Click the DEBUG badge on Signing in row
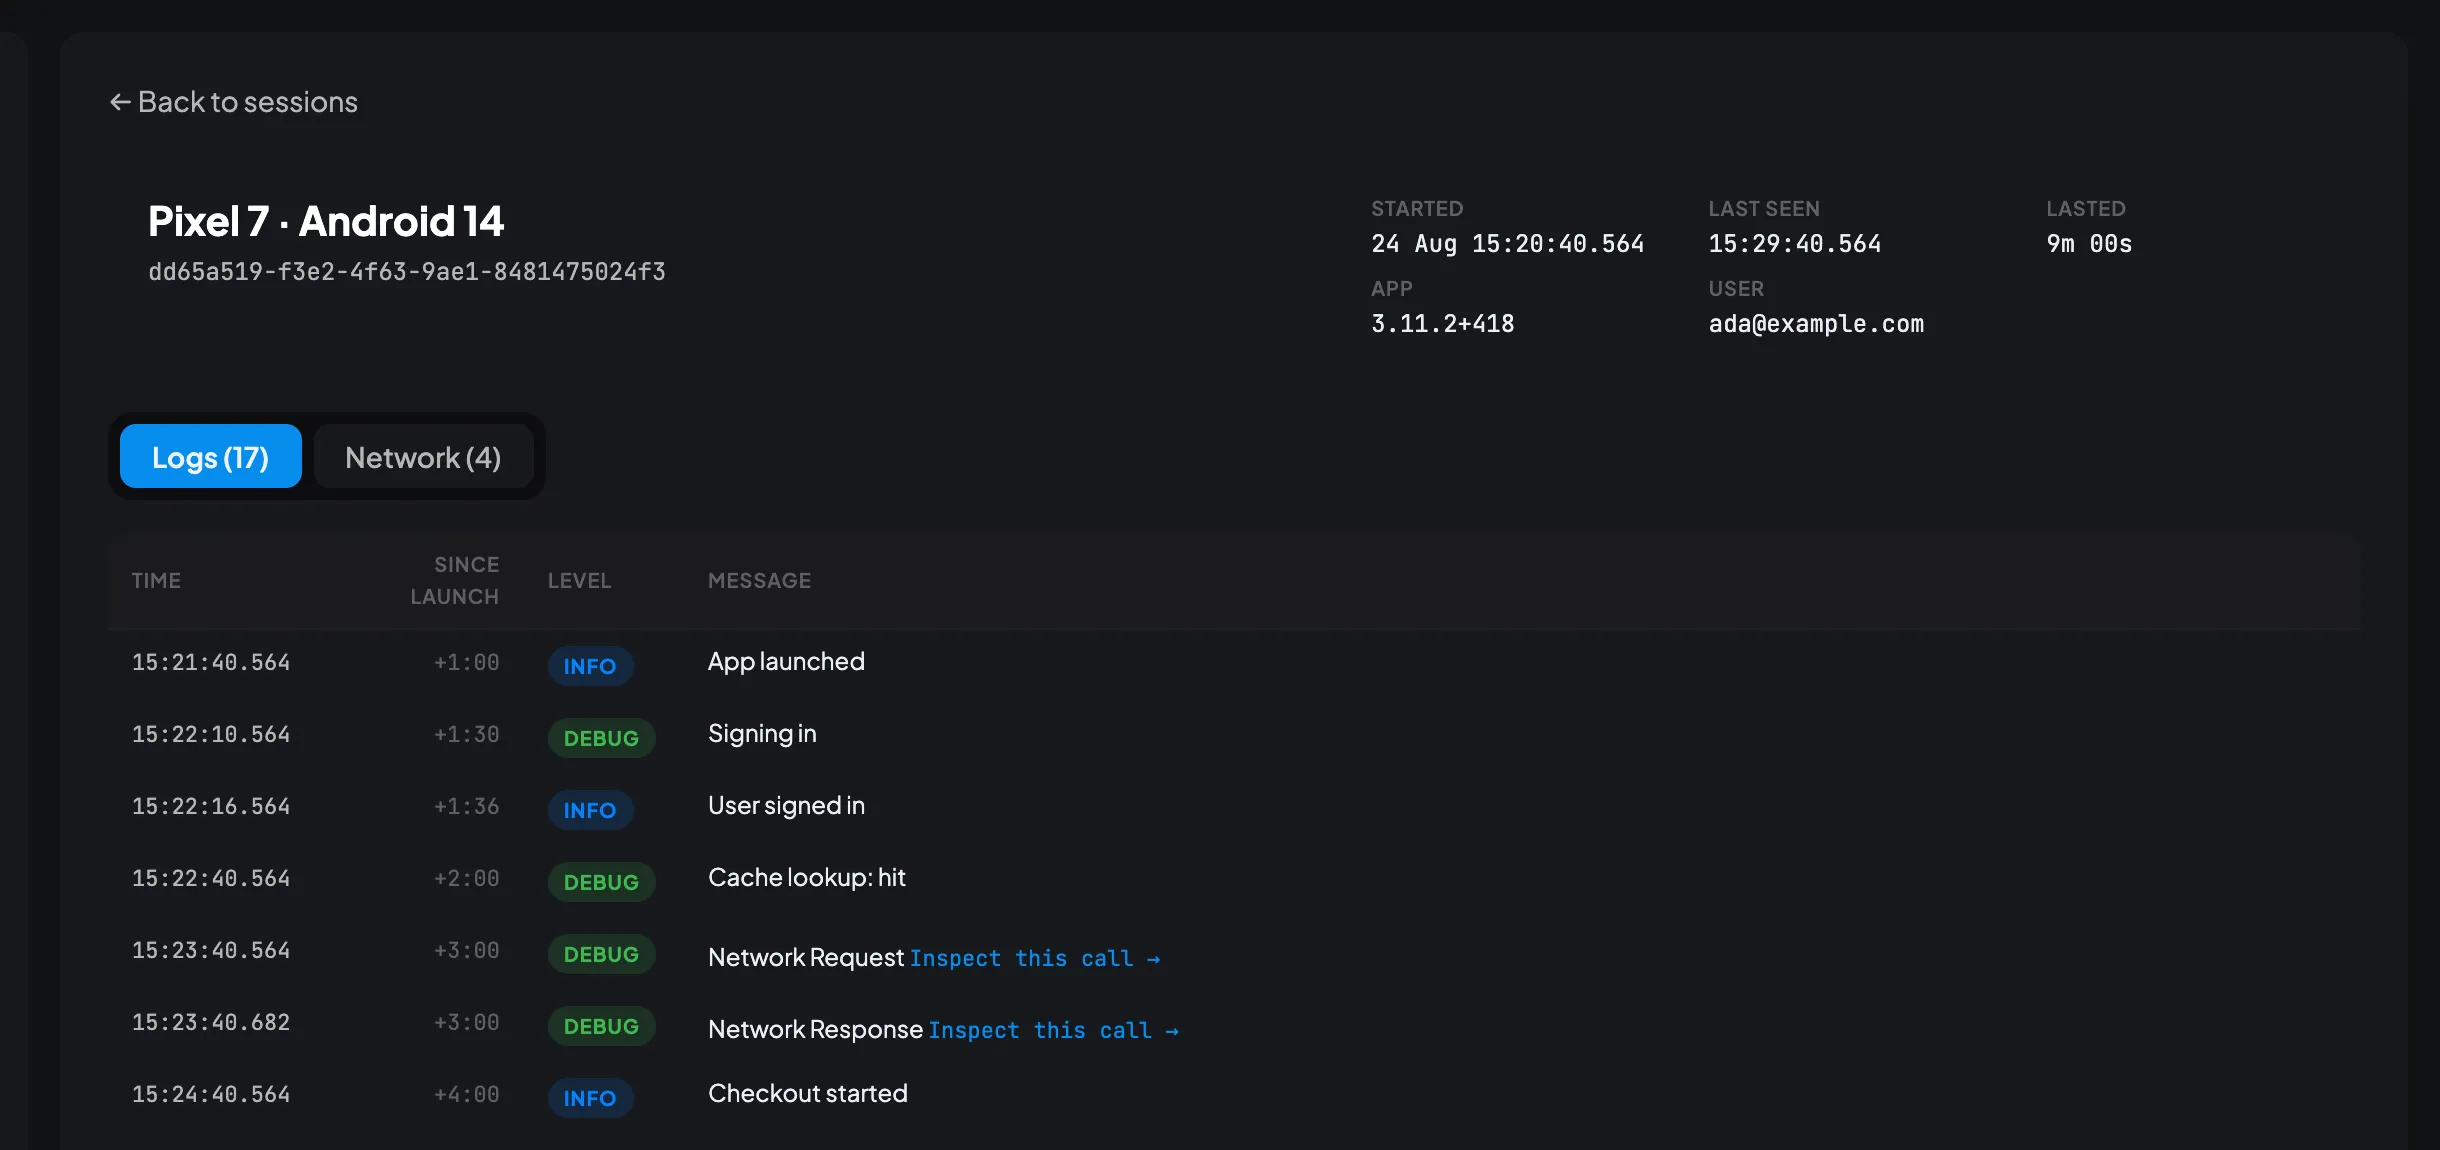Screen dimensions: 2440x1150 click(x=601, y=738)
